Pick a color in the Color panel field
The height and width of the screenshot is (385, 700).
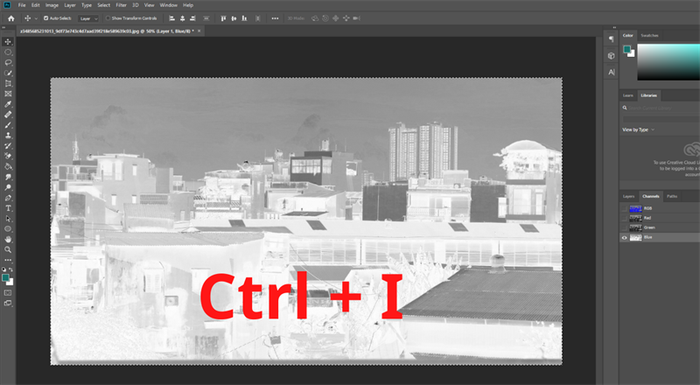click(x=668, y=62)
